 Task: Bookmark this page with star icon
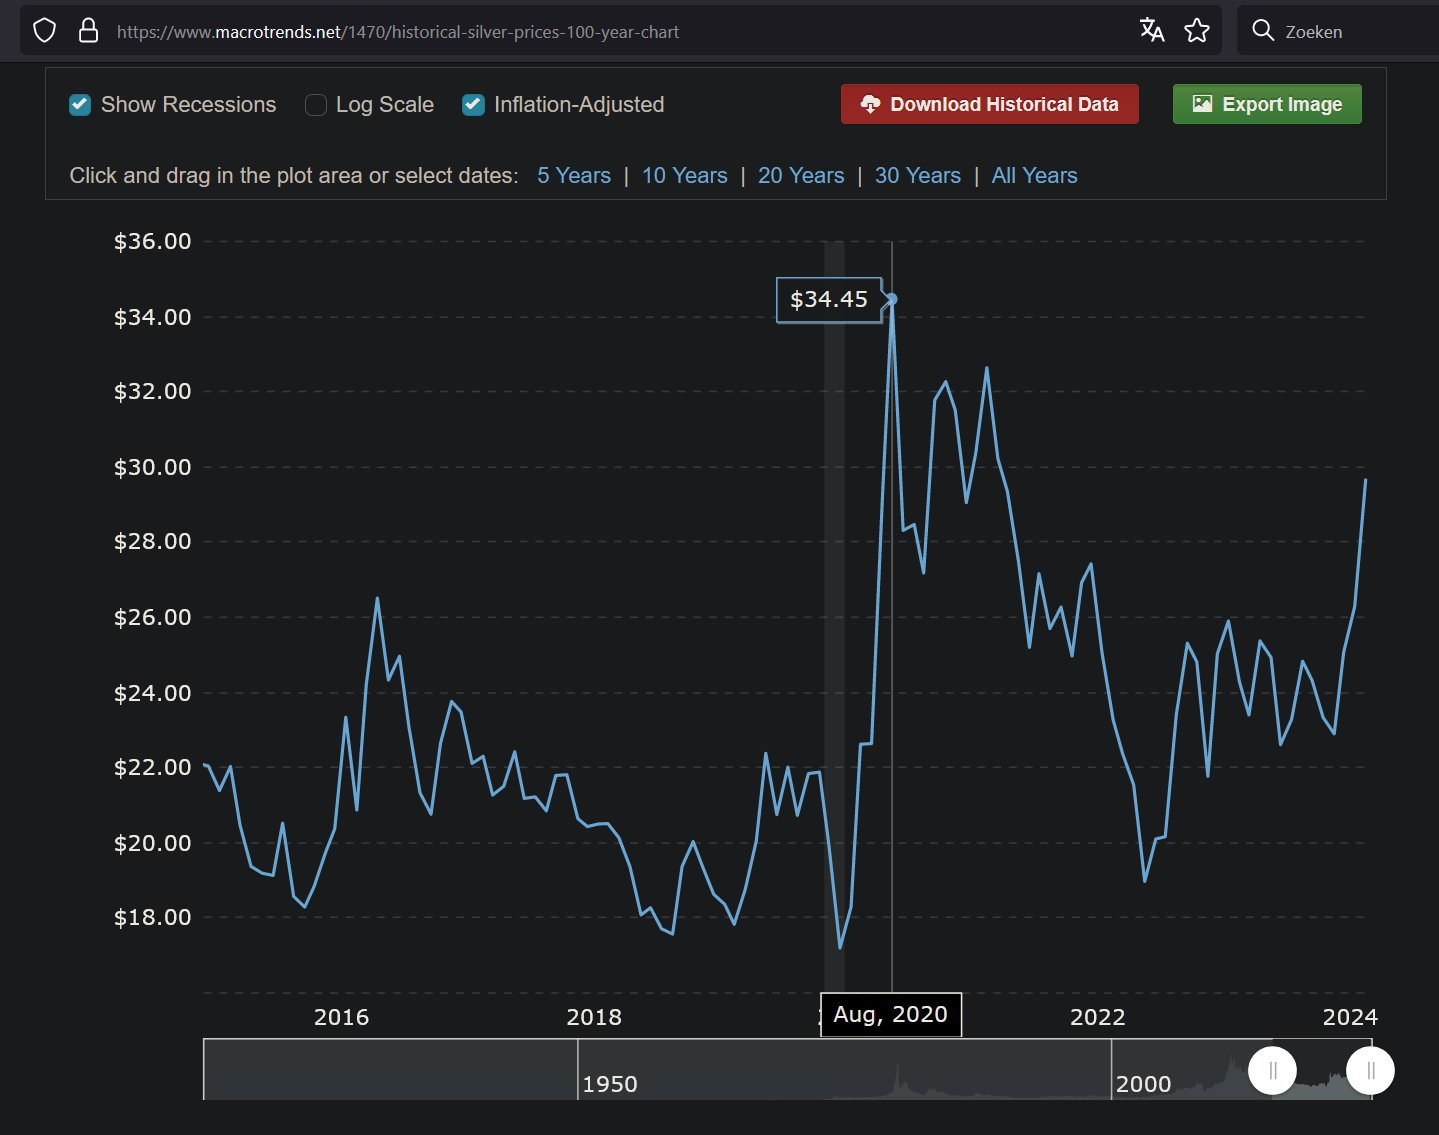click(x=1197, y=31)
